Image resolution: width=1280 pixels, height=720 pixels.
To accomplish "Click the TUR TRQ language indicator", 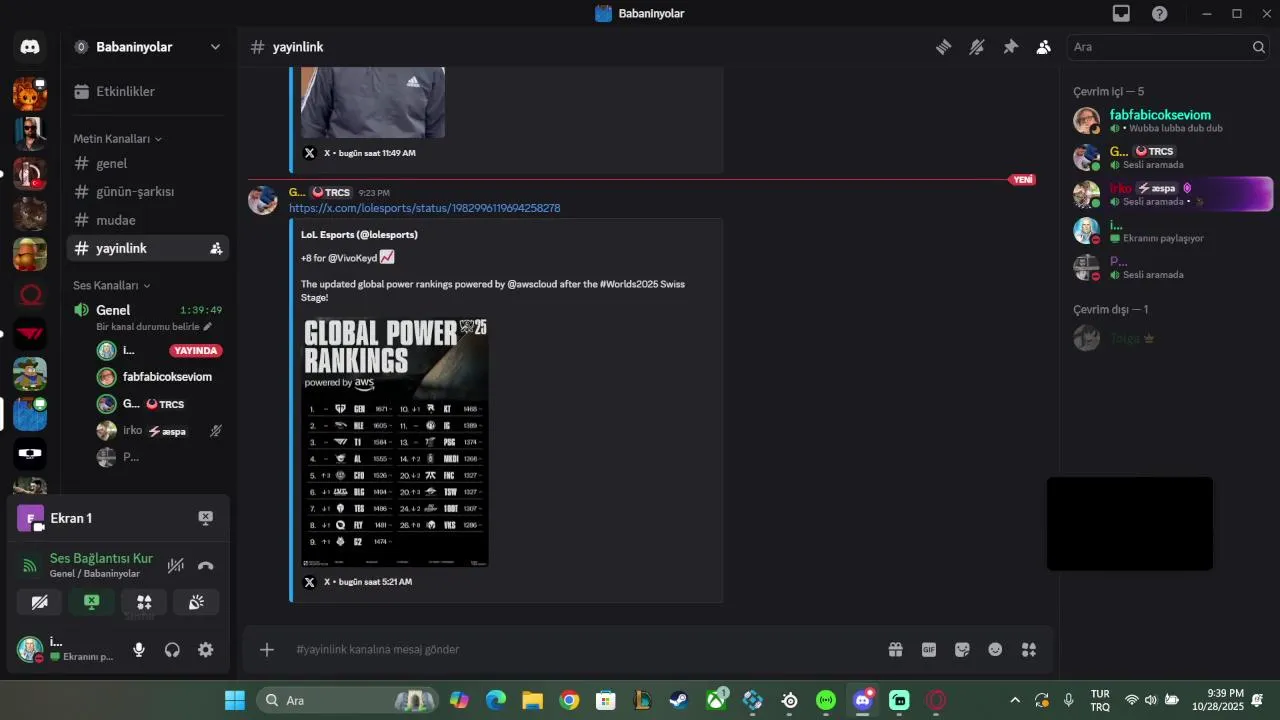I will [1100, 700].
